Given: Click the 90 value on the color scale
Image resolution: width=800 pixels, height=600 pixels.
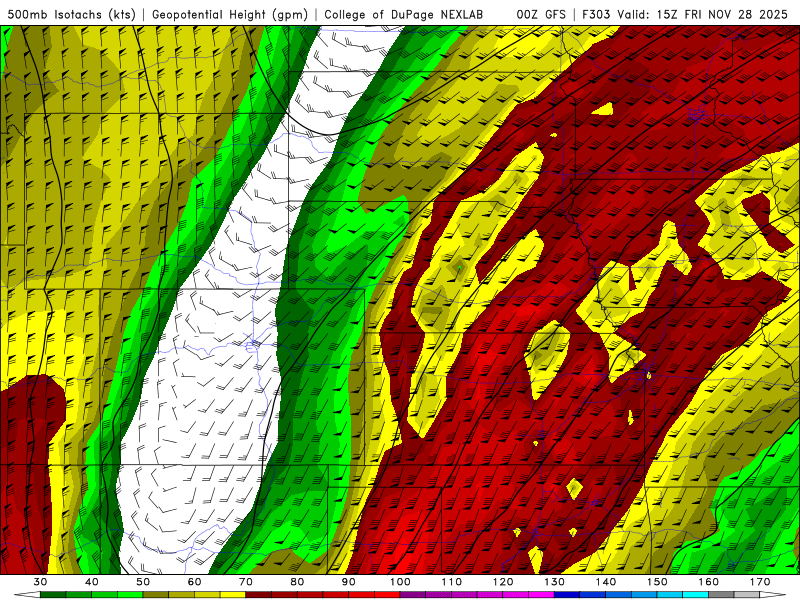Looking at the screenshot, I should coord(349,582).
